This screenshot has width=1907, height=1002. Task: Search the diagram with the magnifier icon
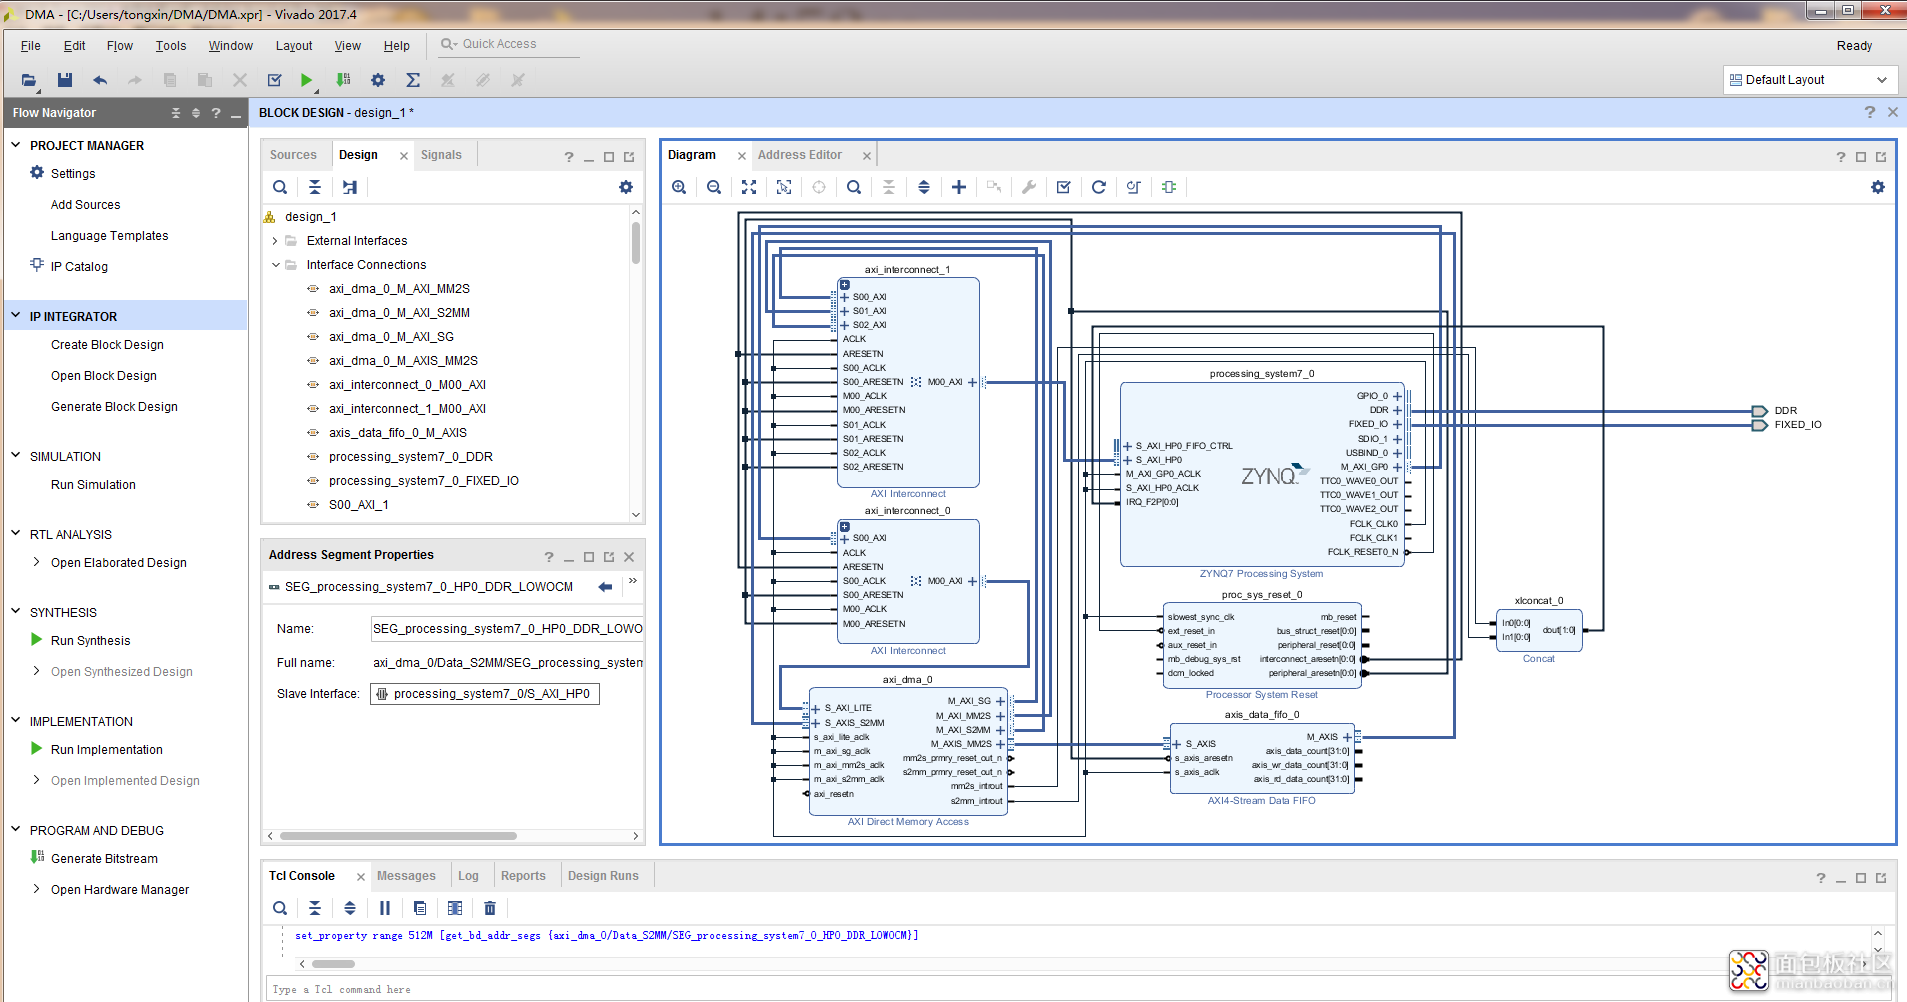pos(854,187)
